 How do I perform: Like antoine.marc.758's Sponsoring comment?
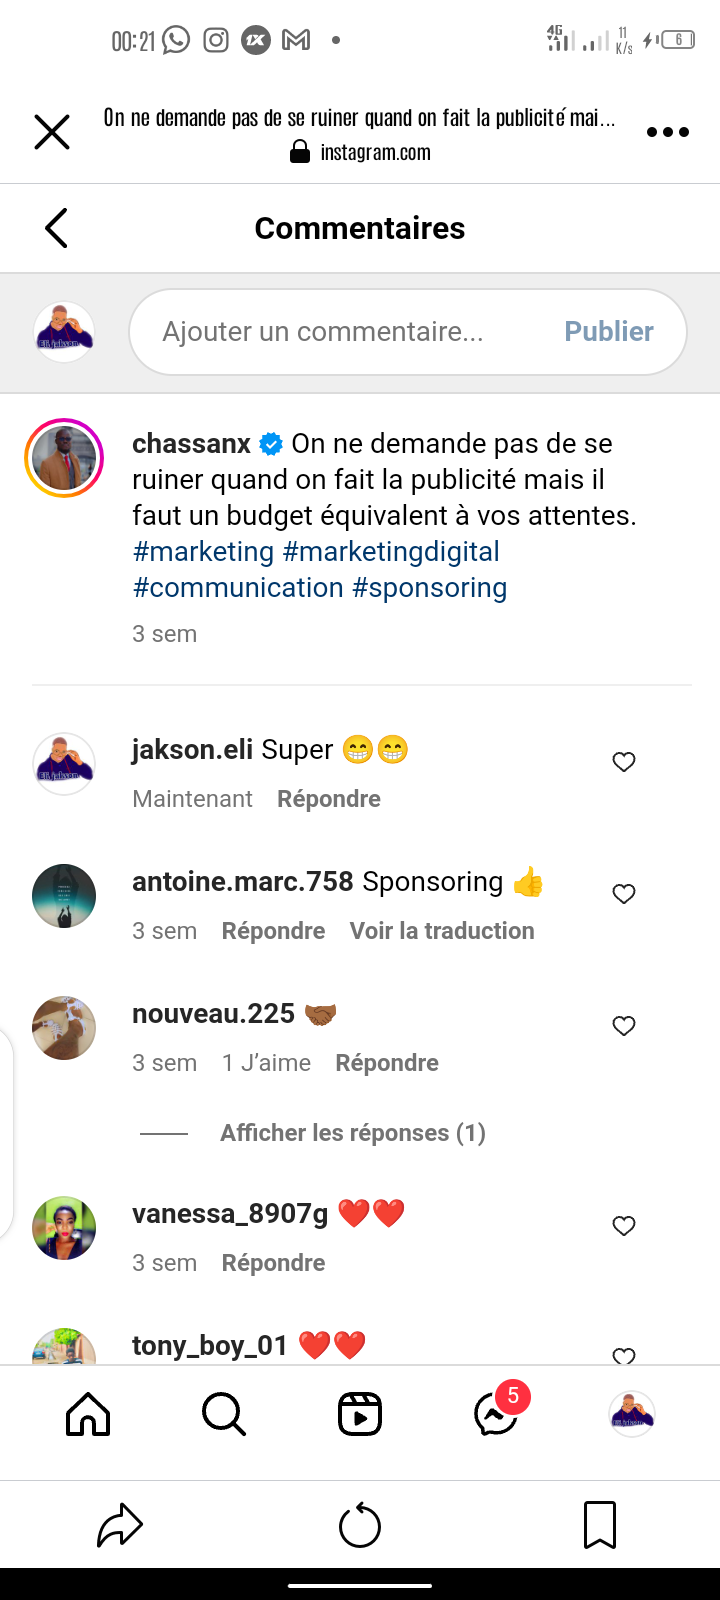(x=624, y=894)
